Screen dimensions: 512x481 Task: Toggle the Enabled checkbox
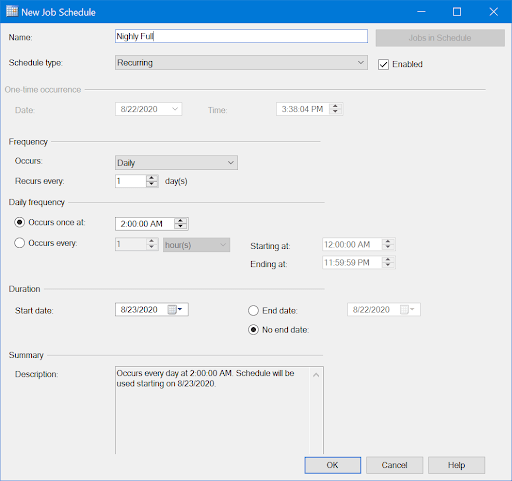(383, 64)
